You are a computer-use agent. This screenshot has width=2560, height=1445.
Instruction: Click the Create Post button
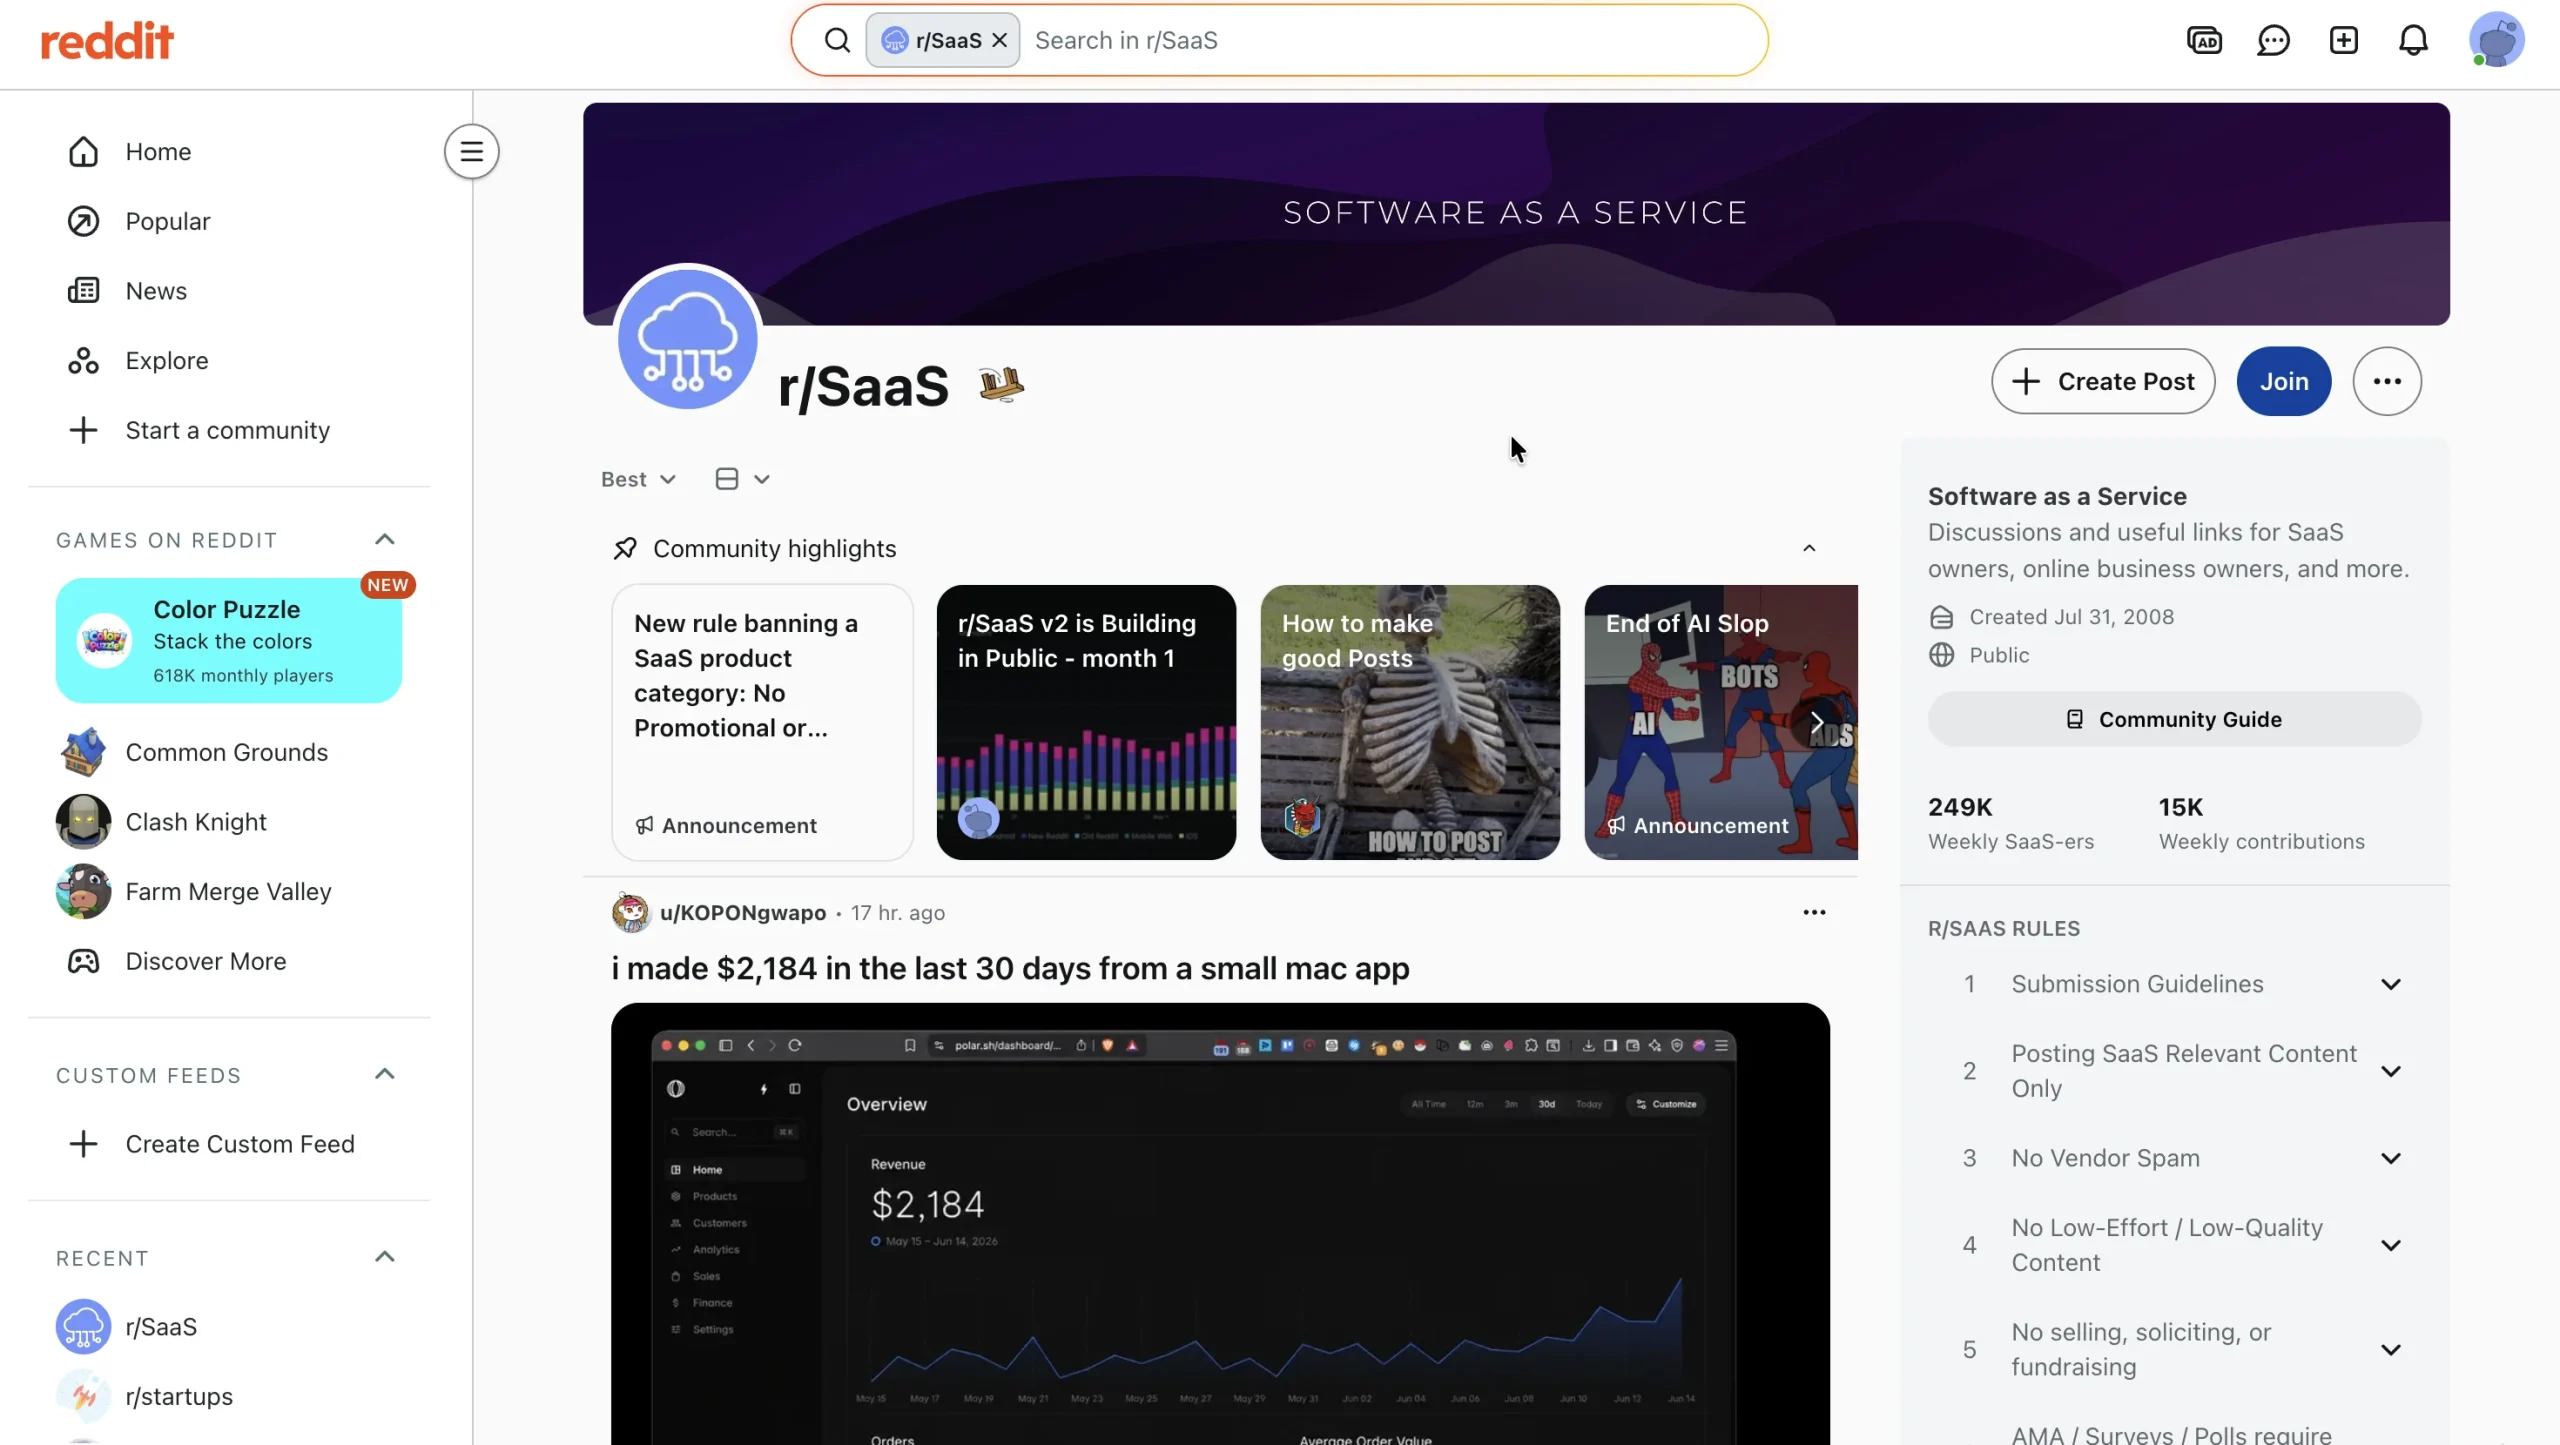coord(2103,381)
